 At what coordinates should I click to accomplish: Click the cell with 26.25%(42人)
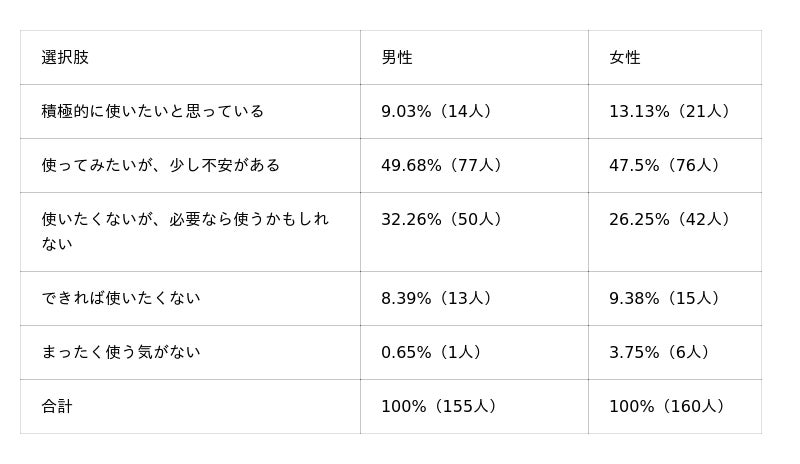click(675, 232)
